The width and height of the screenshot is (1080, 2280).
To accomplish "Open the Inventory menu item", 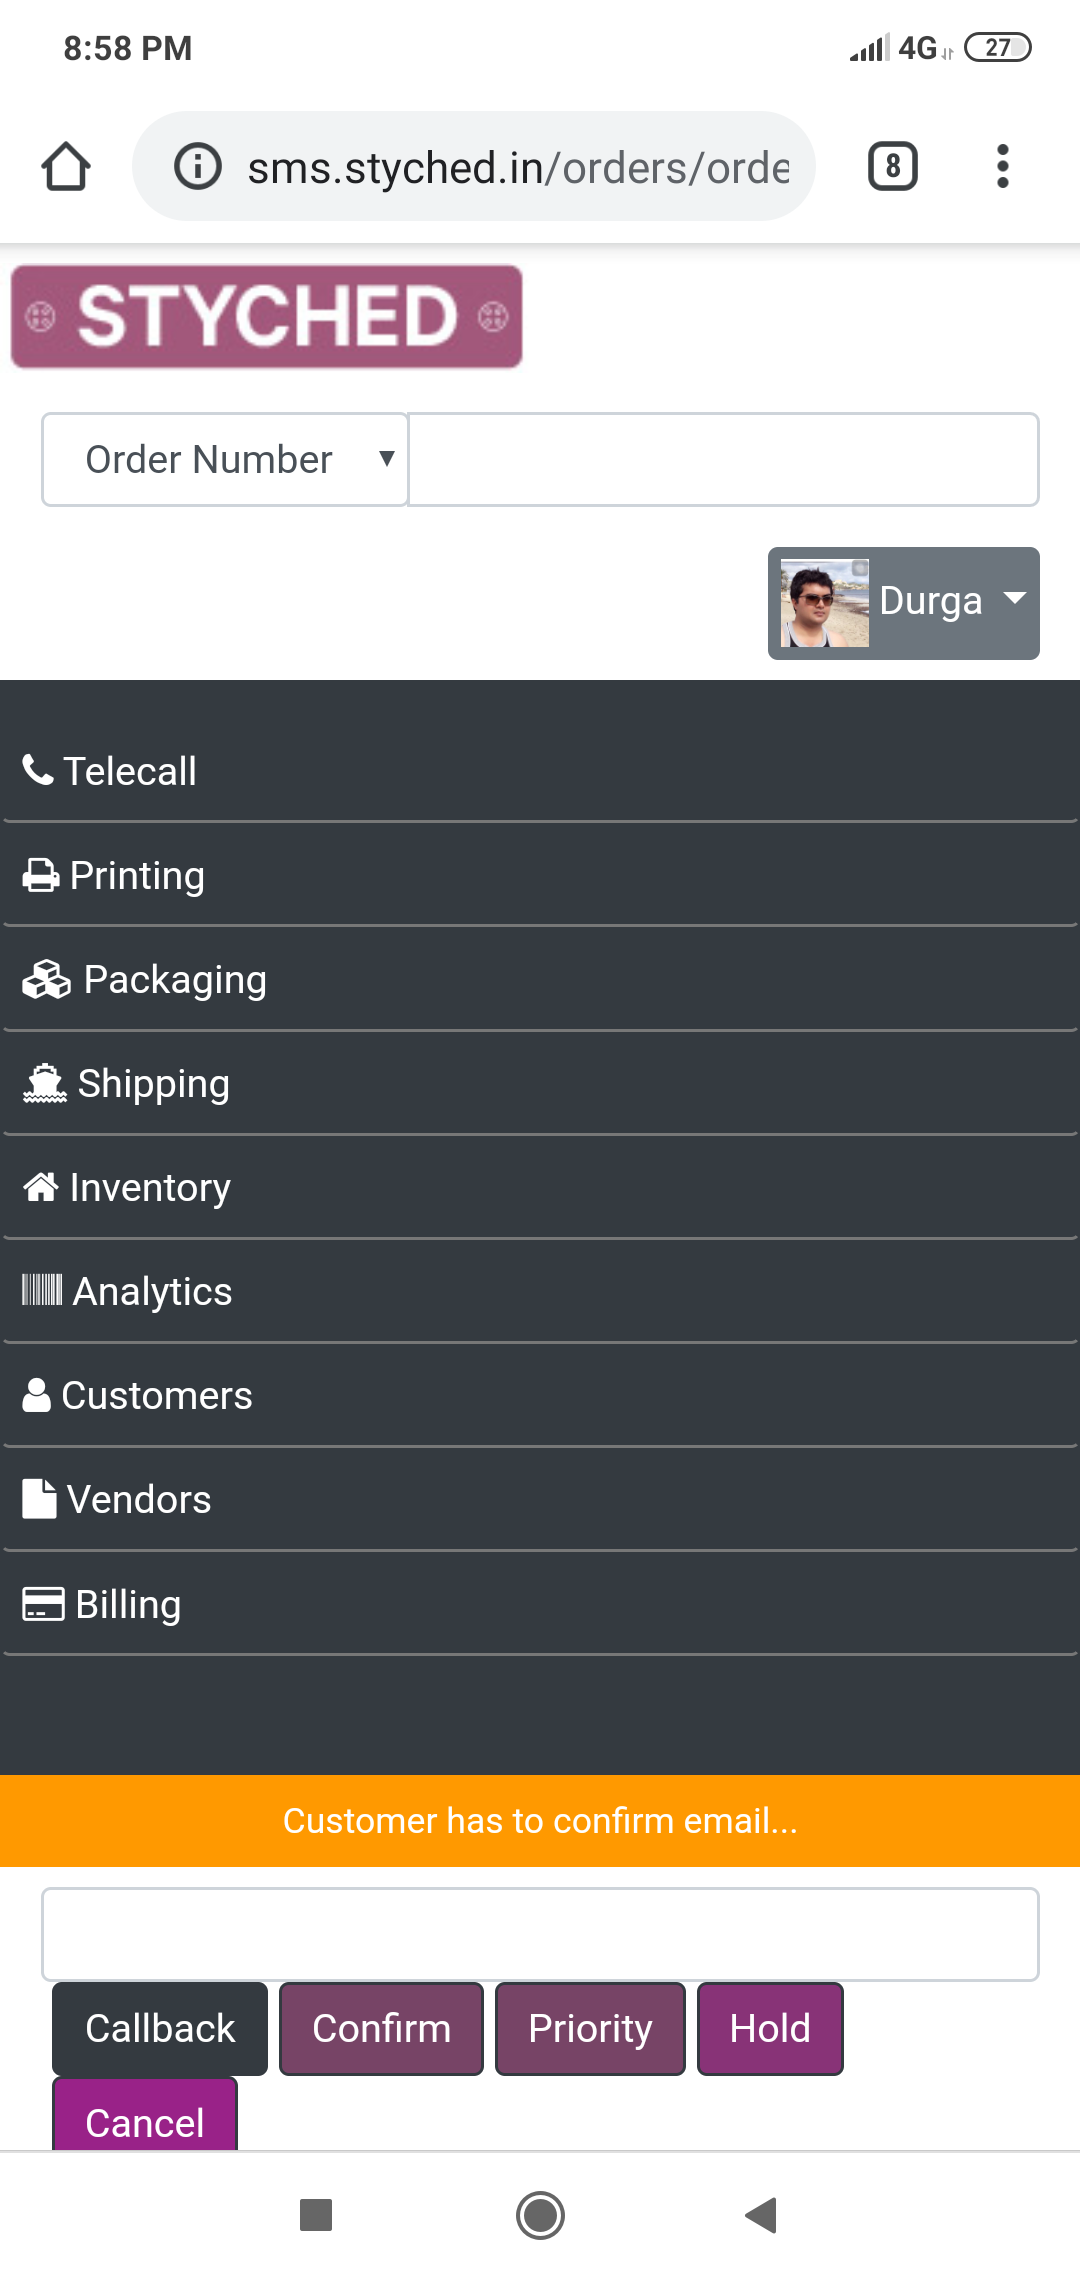I will pyautogui.click(x=540, y=1187).
